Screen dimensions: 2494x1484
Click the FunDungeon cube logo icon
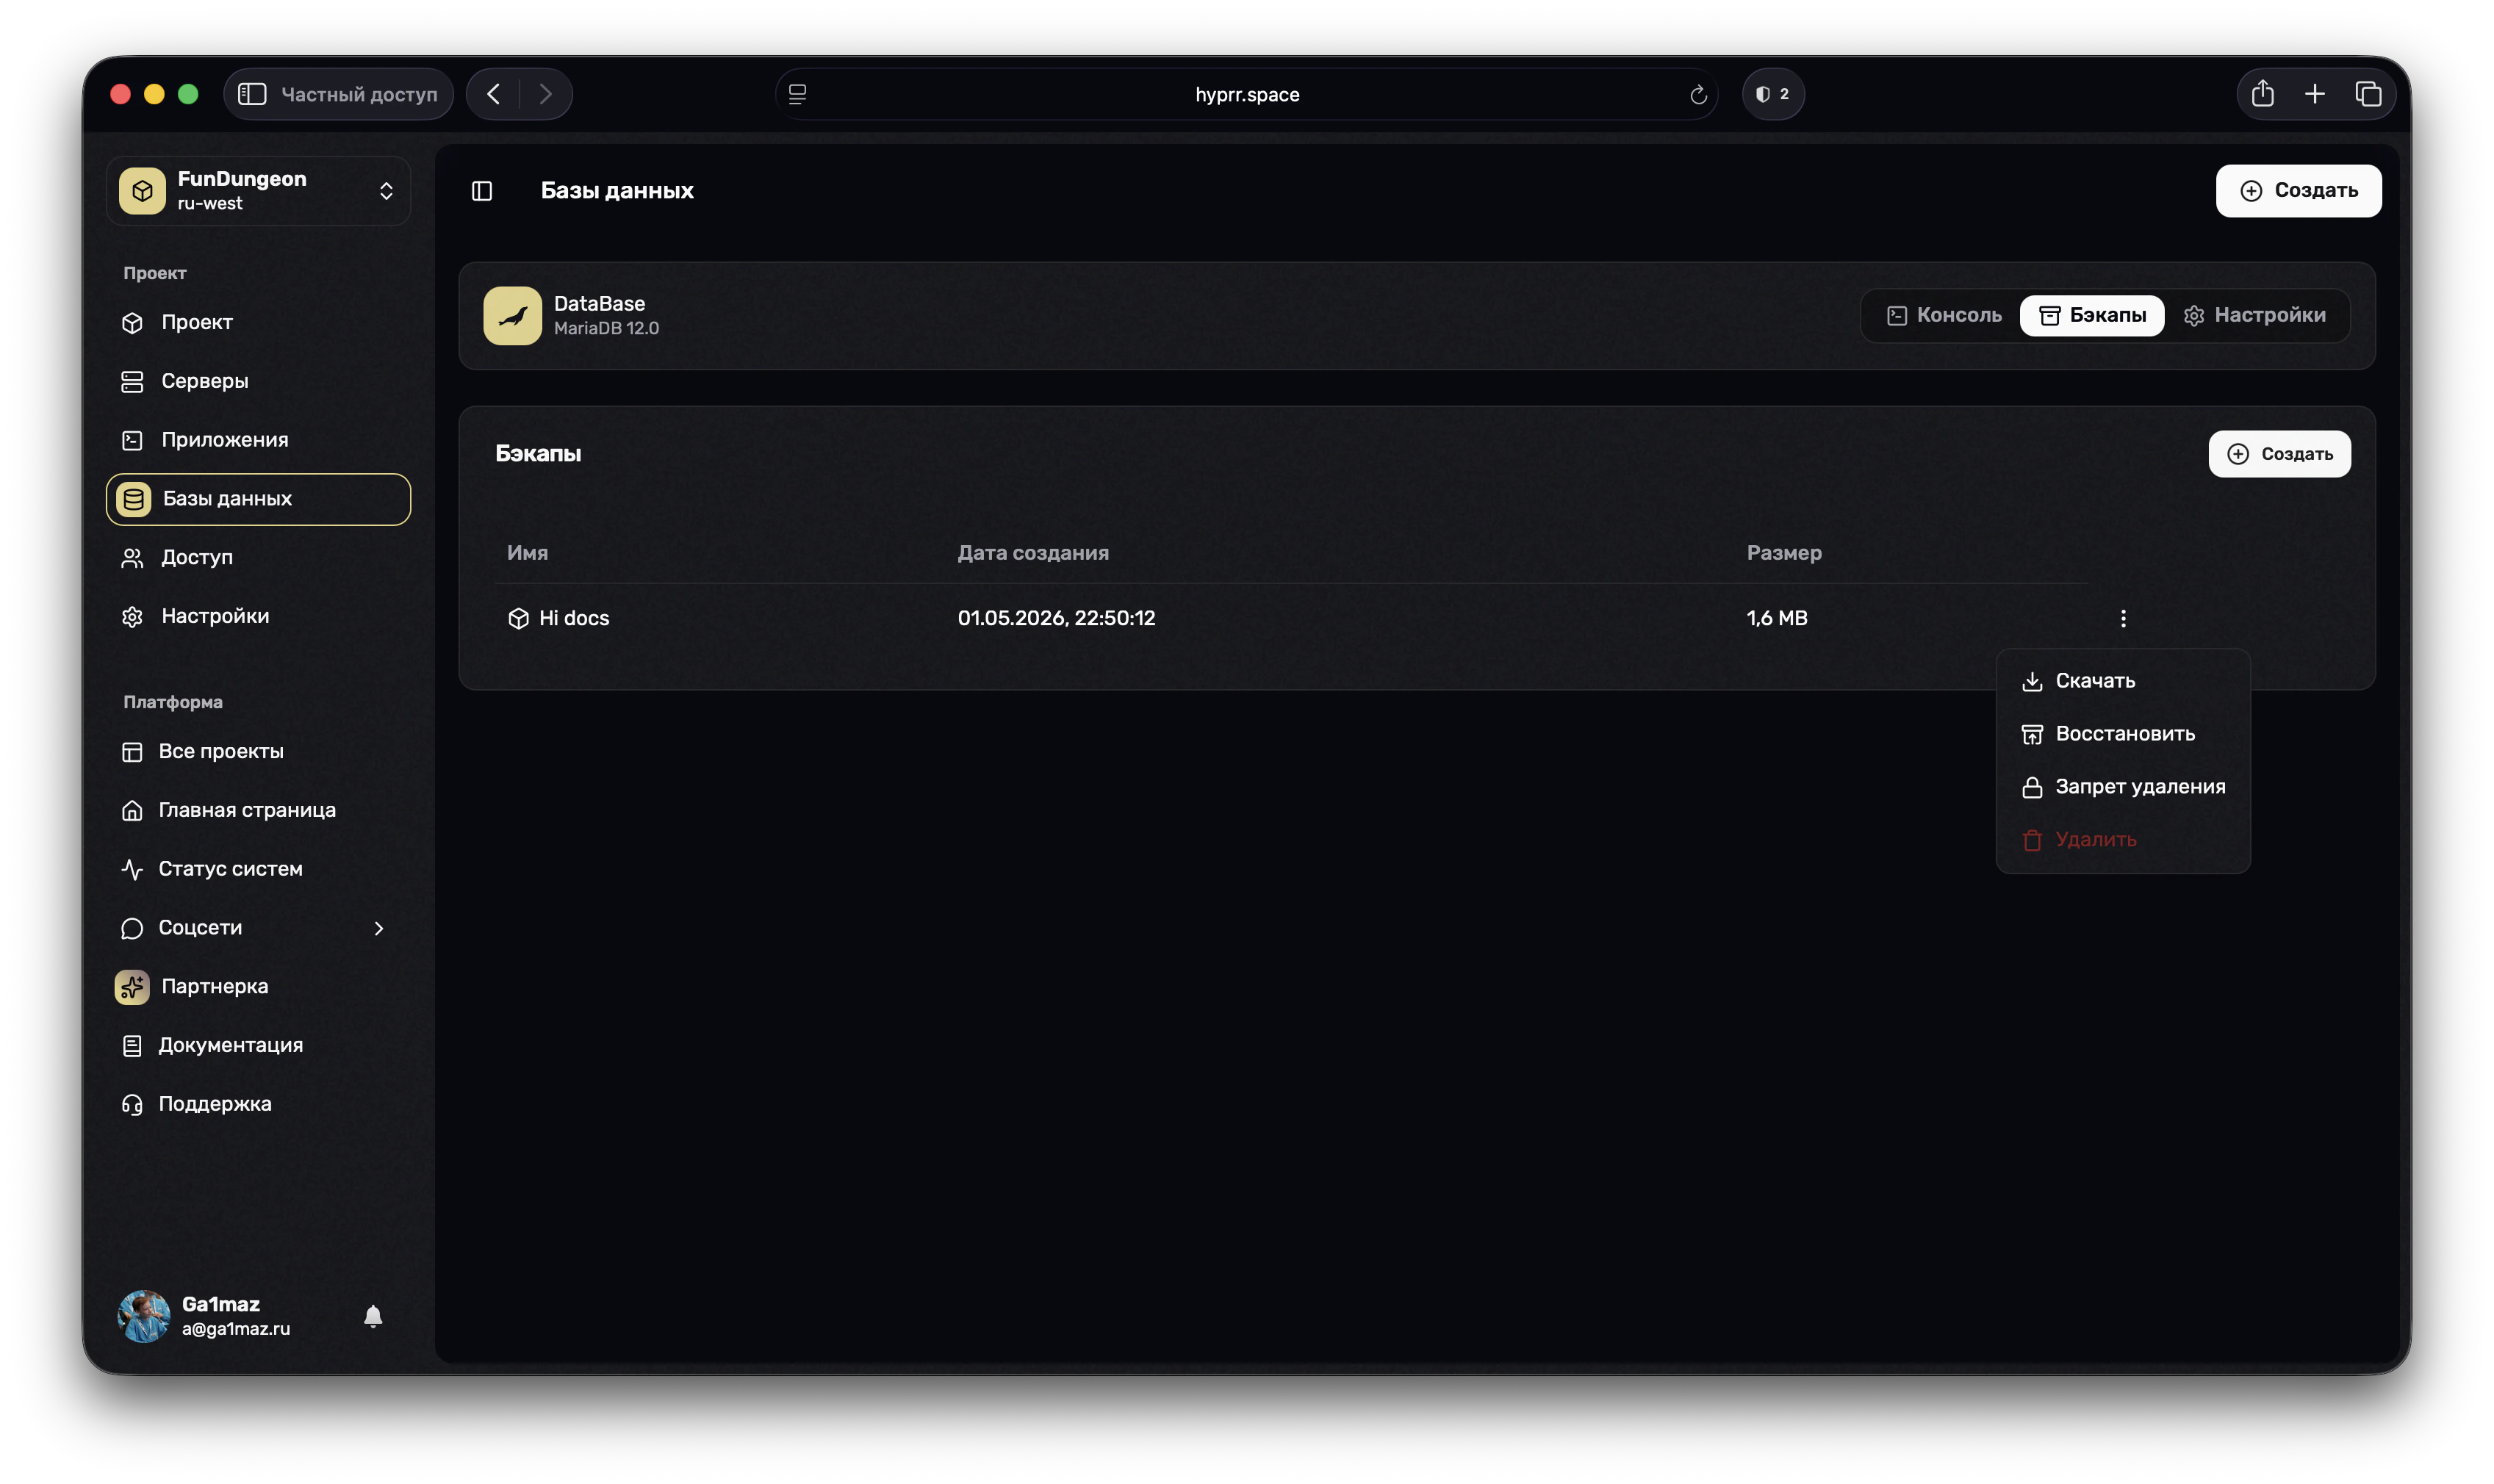point(142,190)
